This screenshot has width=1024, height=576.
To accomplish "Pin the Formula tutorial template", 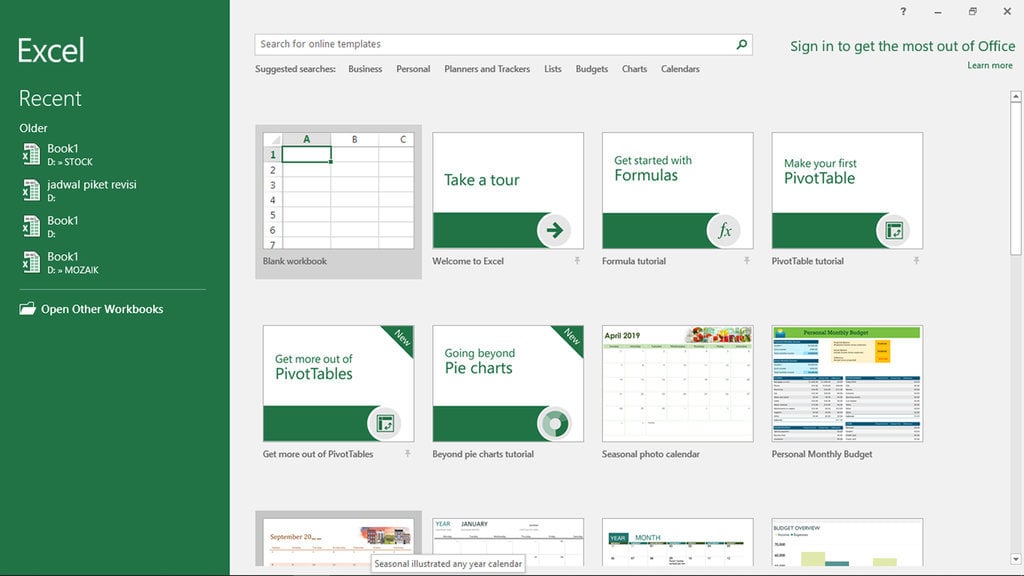I will click(746, 261).
